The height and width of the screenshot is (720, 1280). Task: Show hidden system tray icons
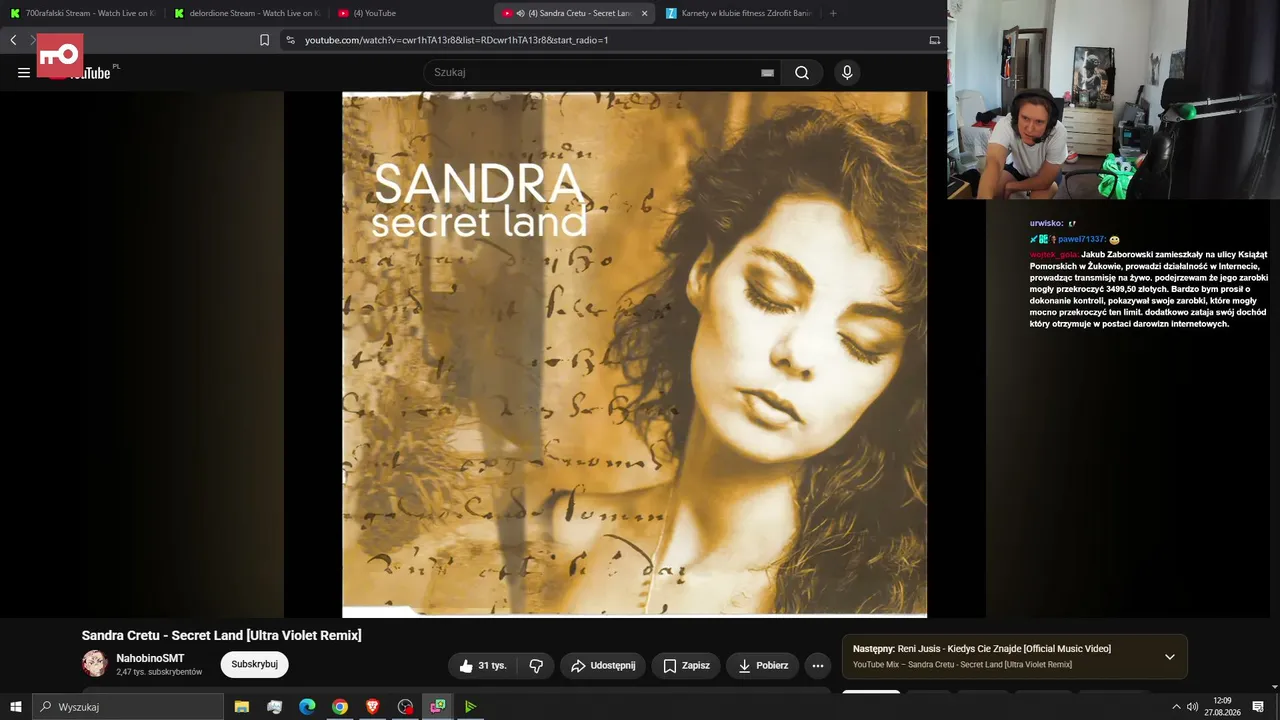click(x=1176, y=707)
